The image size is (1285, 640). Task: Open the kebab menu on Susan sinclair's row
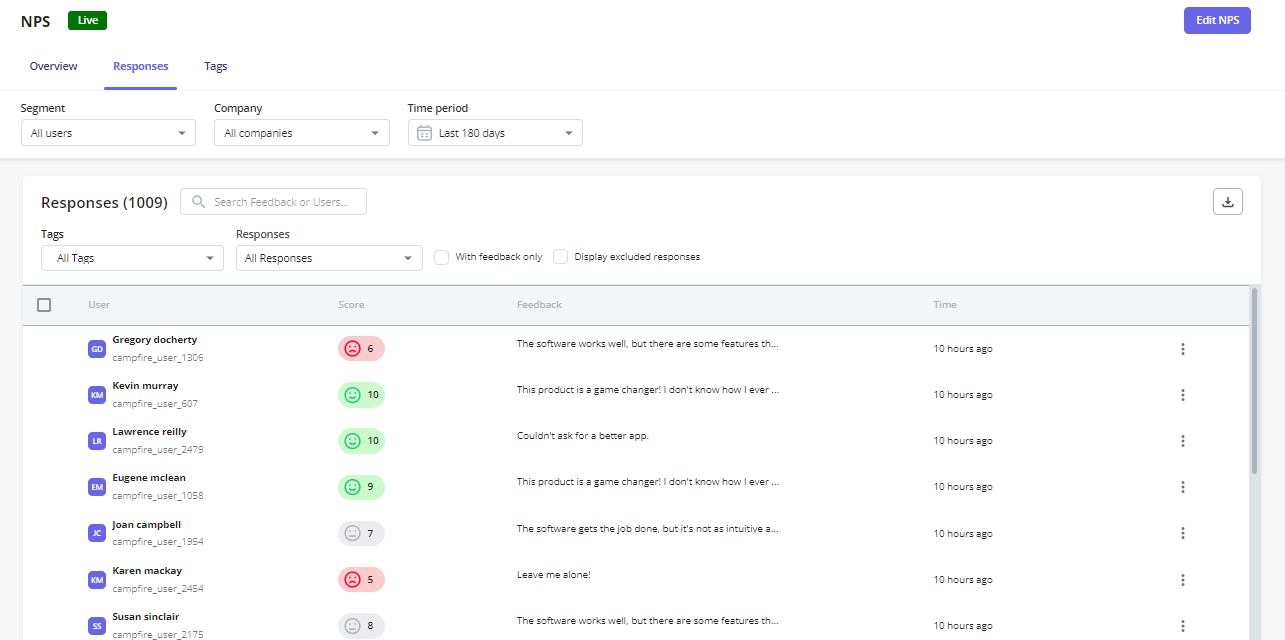click(x=1183, y=625)
